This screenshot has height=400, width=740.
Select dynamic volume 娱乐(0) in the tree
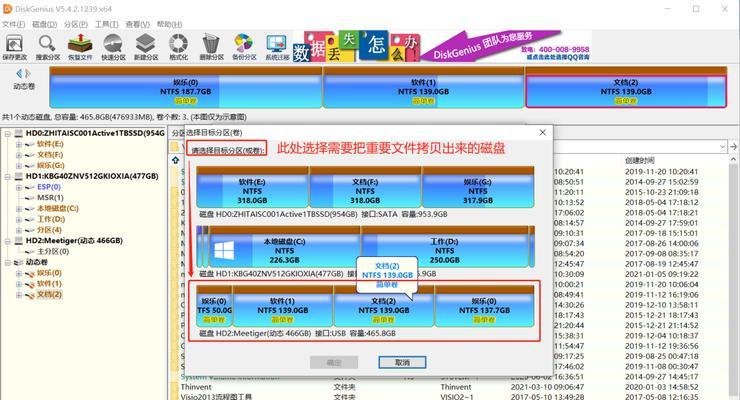[49, 273]
